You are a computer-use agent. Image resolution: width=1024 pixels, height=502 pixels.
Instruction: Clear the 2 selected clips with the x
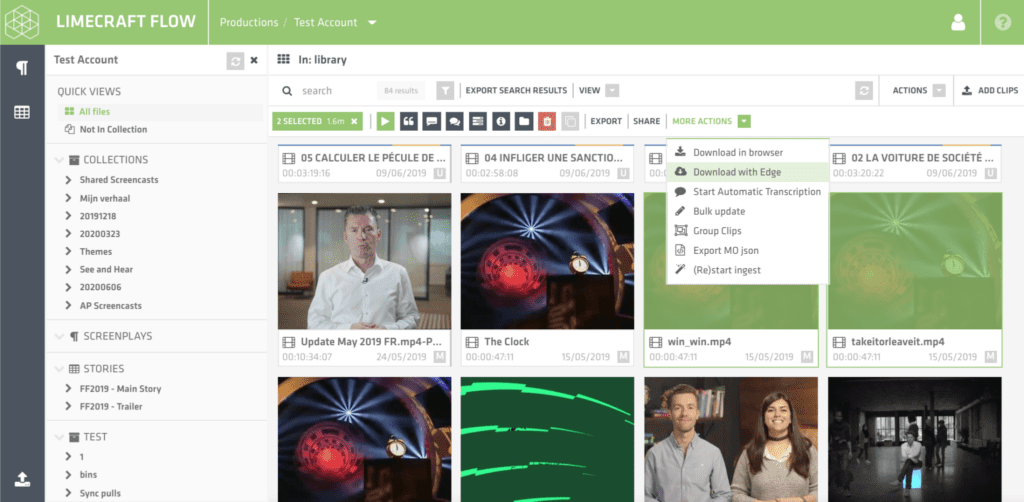tap(354, 121)
